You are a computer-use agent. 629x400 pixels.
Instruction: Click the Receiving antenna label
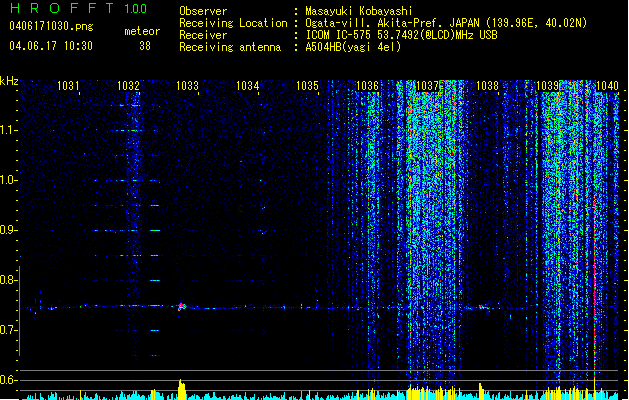[230, 47]
